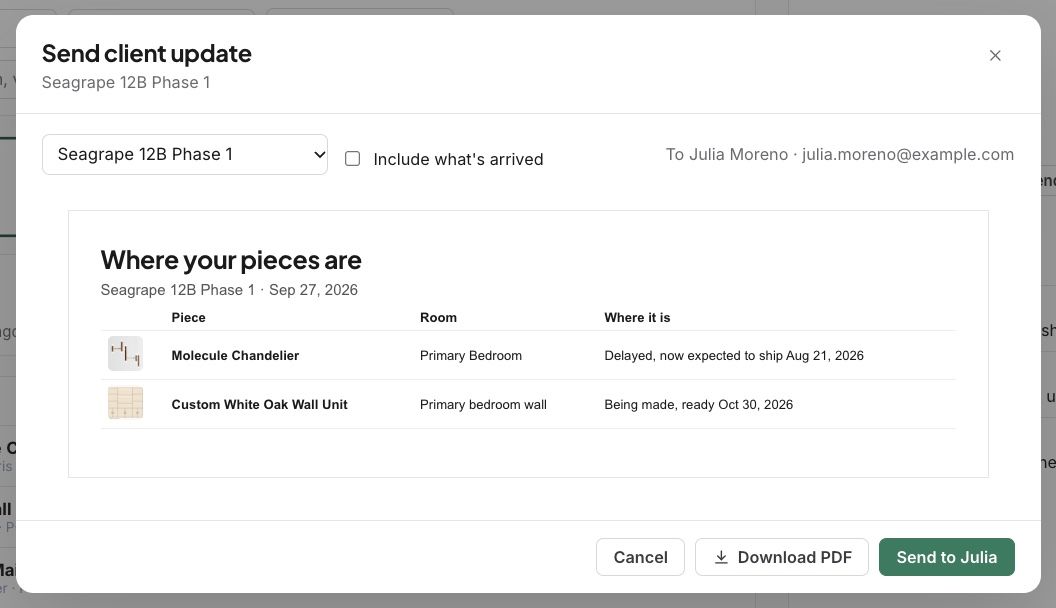This screenshot has width=1056, height=608.
Task: Select the Custom White Oak Wall Unit name
Action: click(x=259, y=405)
